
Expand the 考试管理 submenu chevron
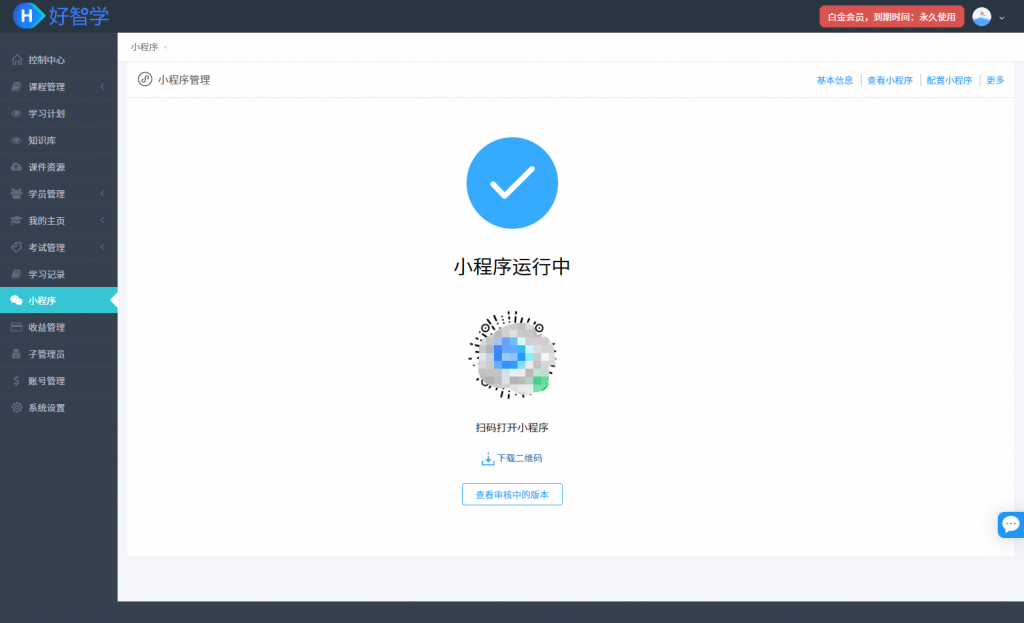pyautogui.click(x=102, y=248)
